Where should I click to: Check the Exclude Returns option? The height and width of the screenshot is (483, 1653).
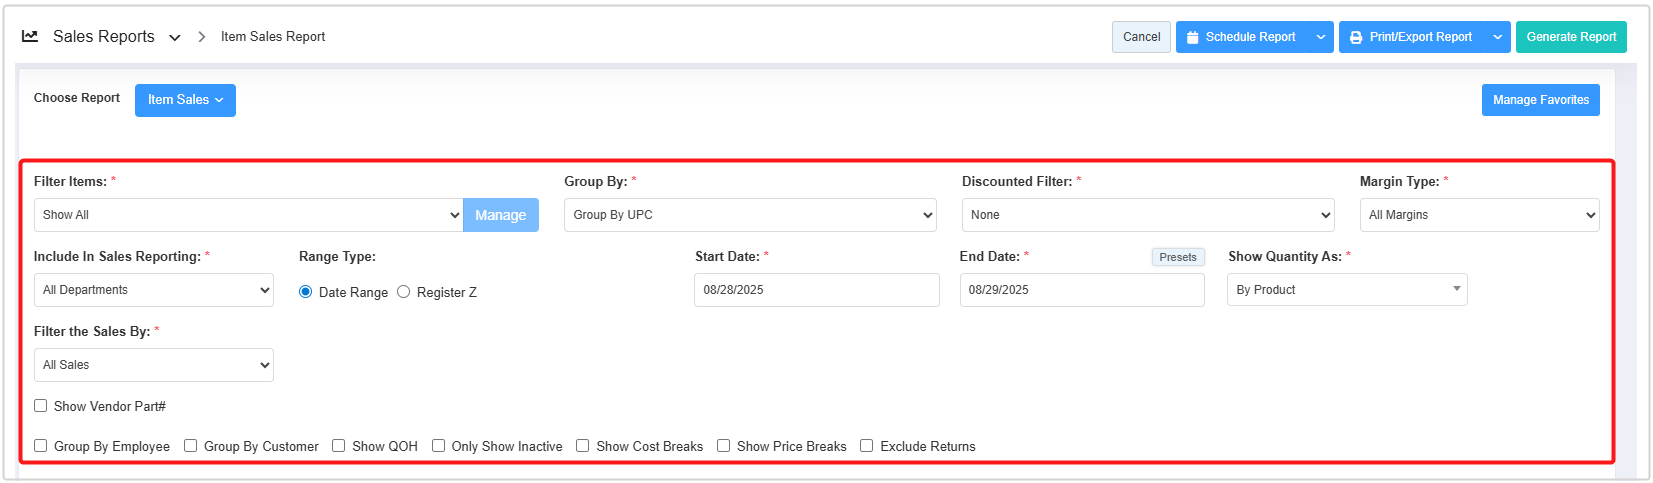click(867, 446)
